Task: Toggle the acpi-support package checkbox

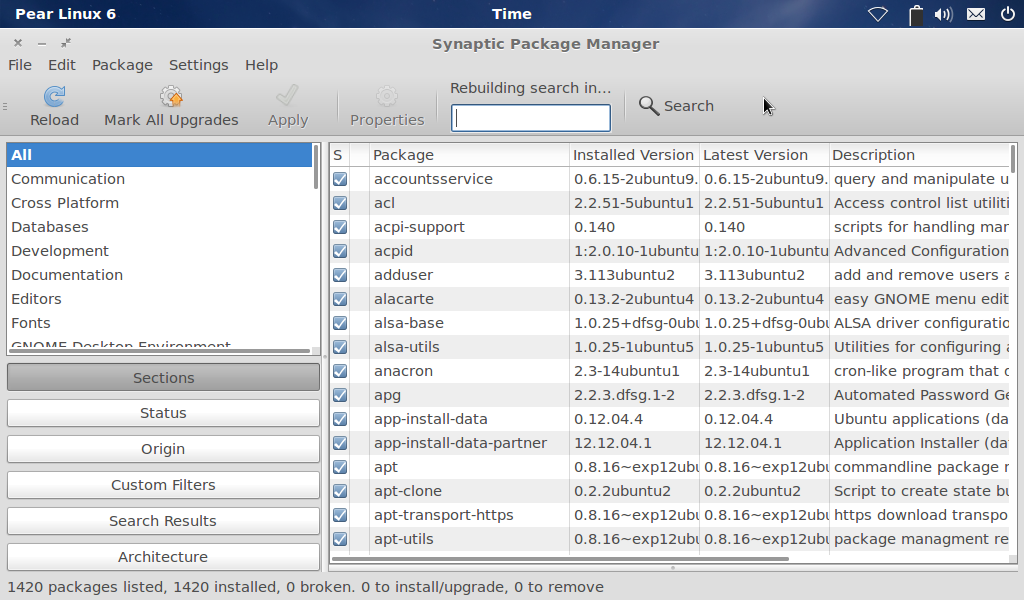Action: point(340,227)
